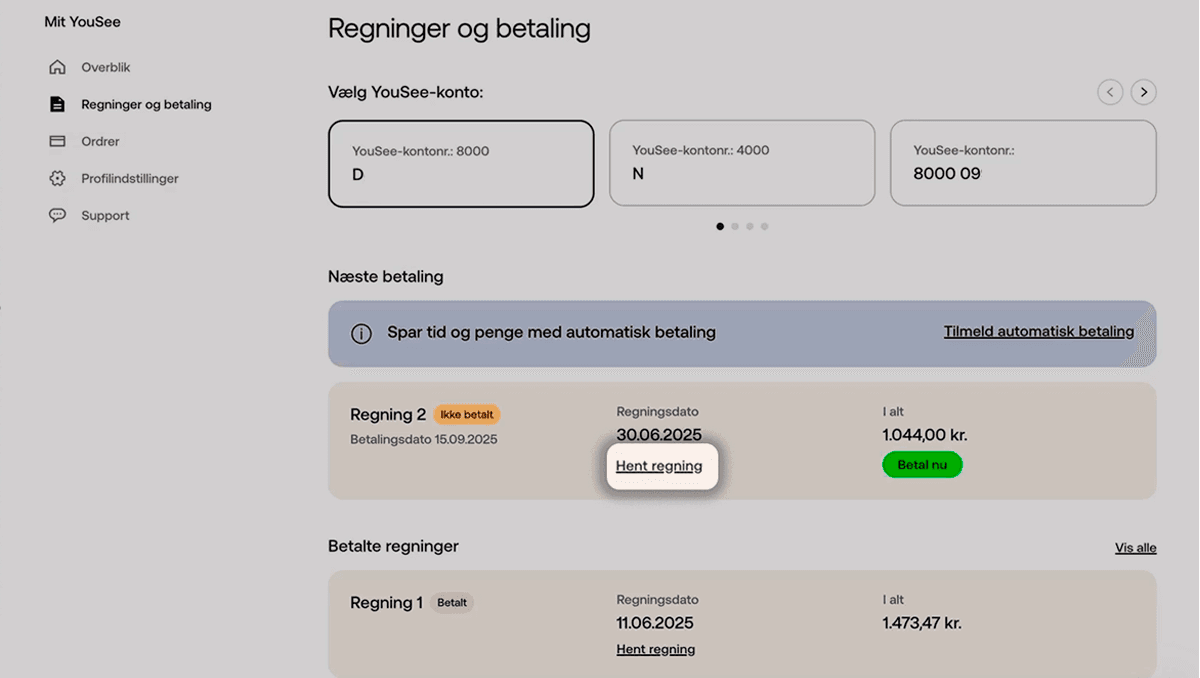Click the Betalt status badge on Regning 1

pyautogui.click(x=451, y=601)
